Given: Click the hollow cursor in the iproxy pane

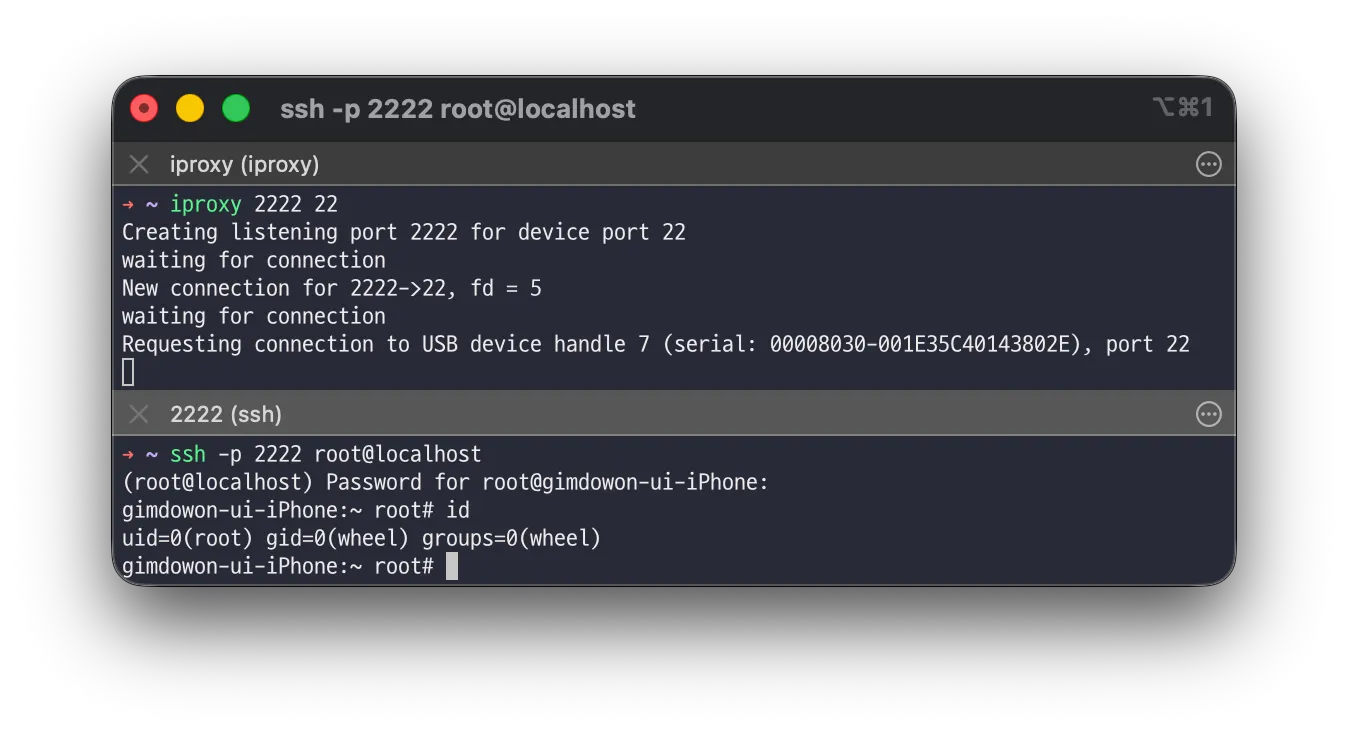Looking at the screenshot, I should pyautogui.click(x=128, y=372).
